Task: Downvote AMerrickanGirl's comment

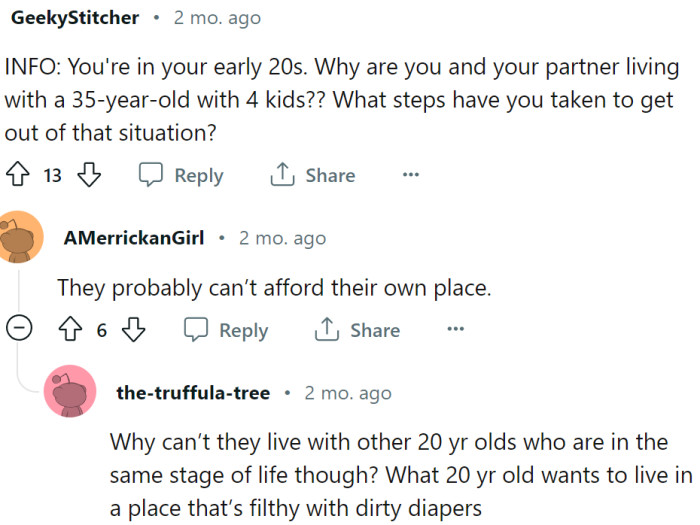Action: [134, 330]
